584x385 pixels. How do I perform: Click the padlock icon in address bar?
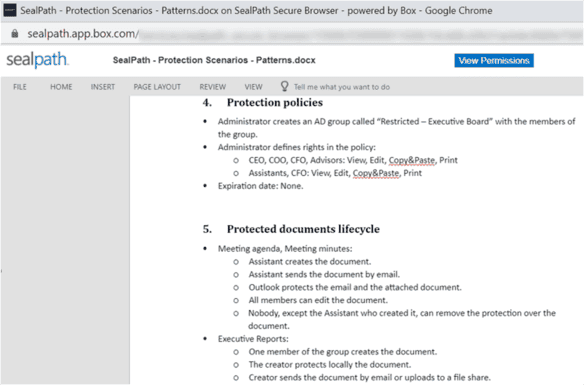tap(15, 34)
